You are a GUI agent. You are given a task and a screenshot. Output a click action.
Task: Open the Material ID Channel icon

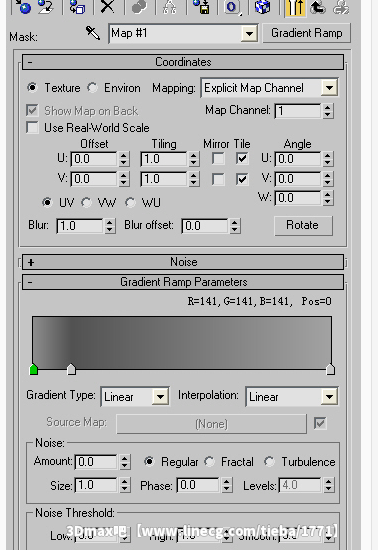[232, 7]
